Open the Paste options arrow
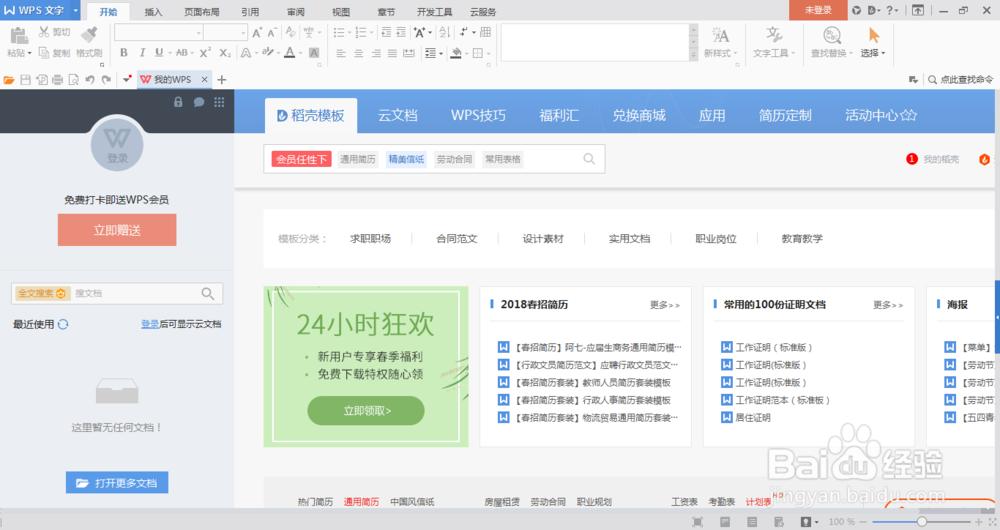This screenshot has width=1000, height=530. (29, 54)
